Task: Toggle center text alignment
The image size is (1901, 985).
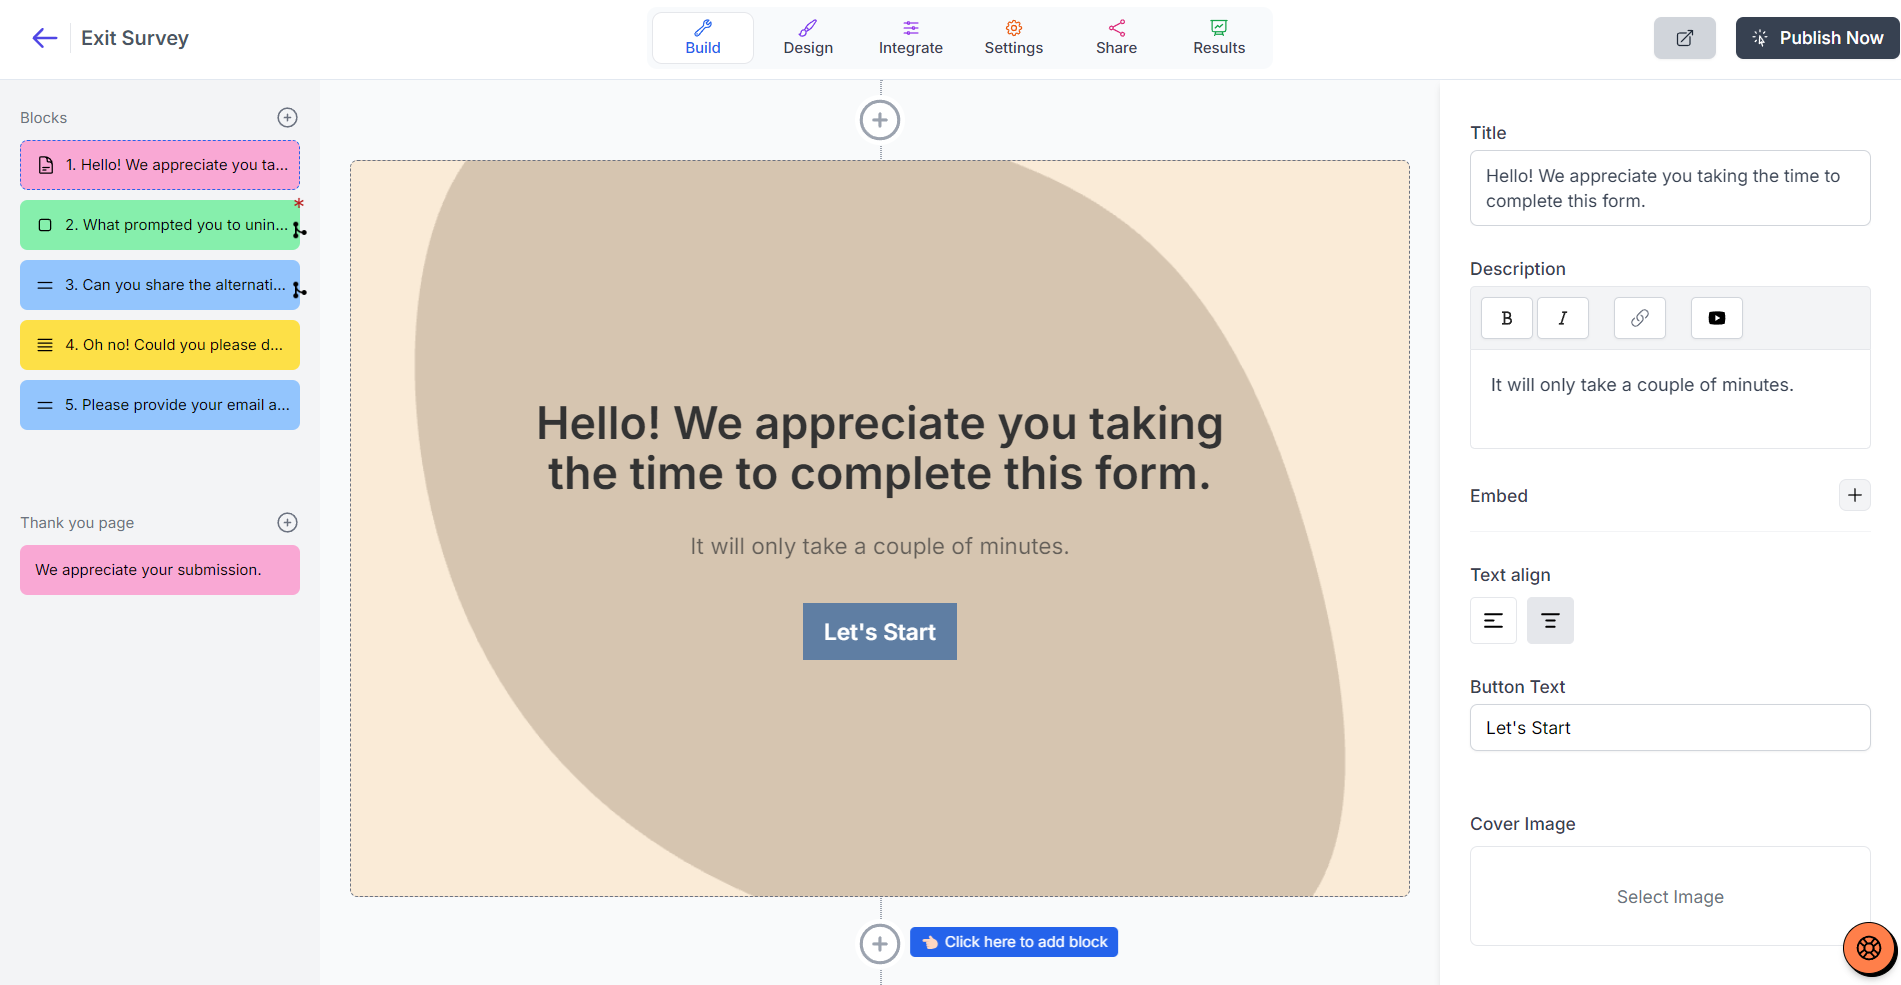Action: [1550, 620]
